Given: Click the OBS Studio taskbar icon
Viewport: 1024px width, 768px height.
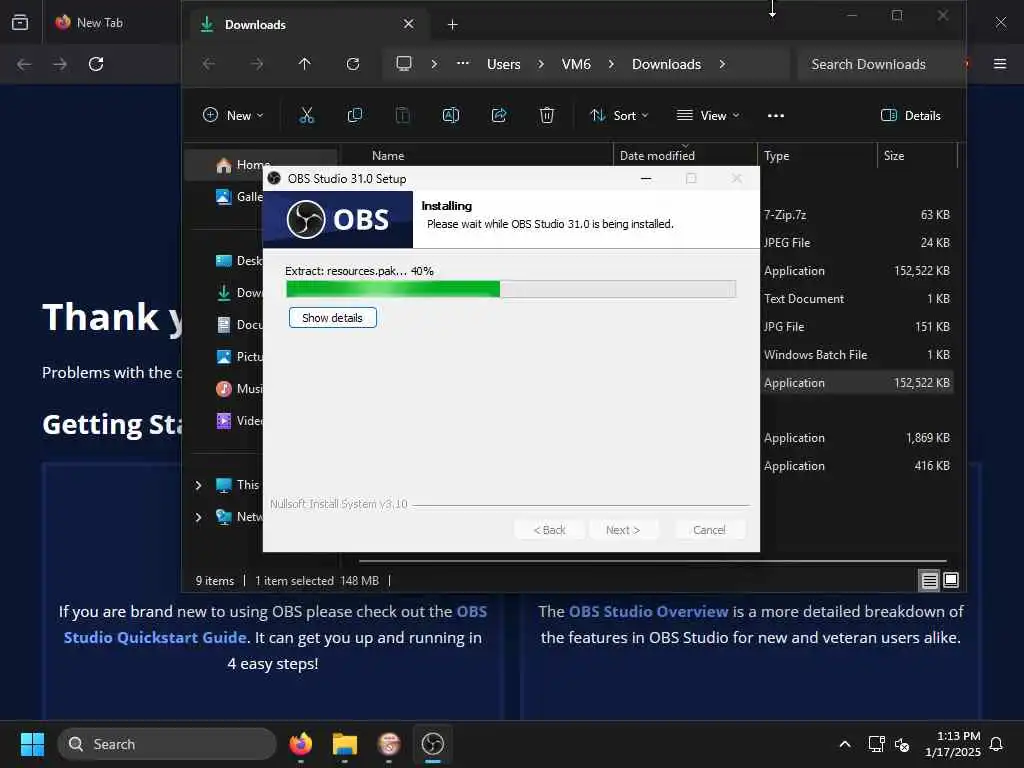Looking at the screenshot, I should point(432,744).
